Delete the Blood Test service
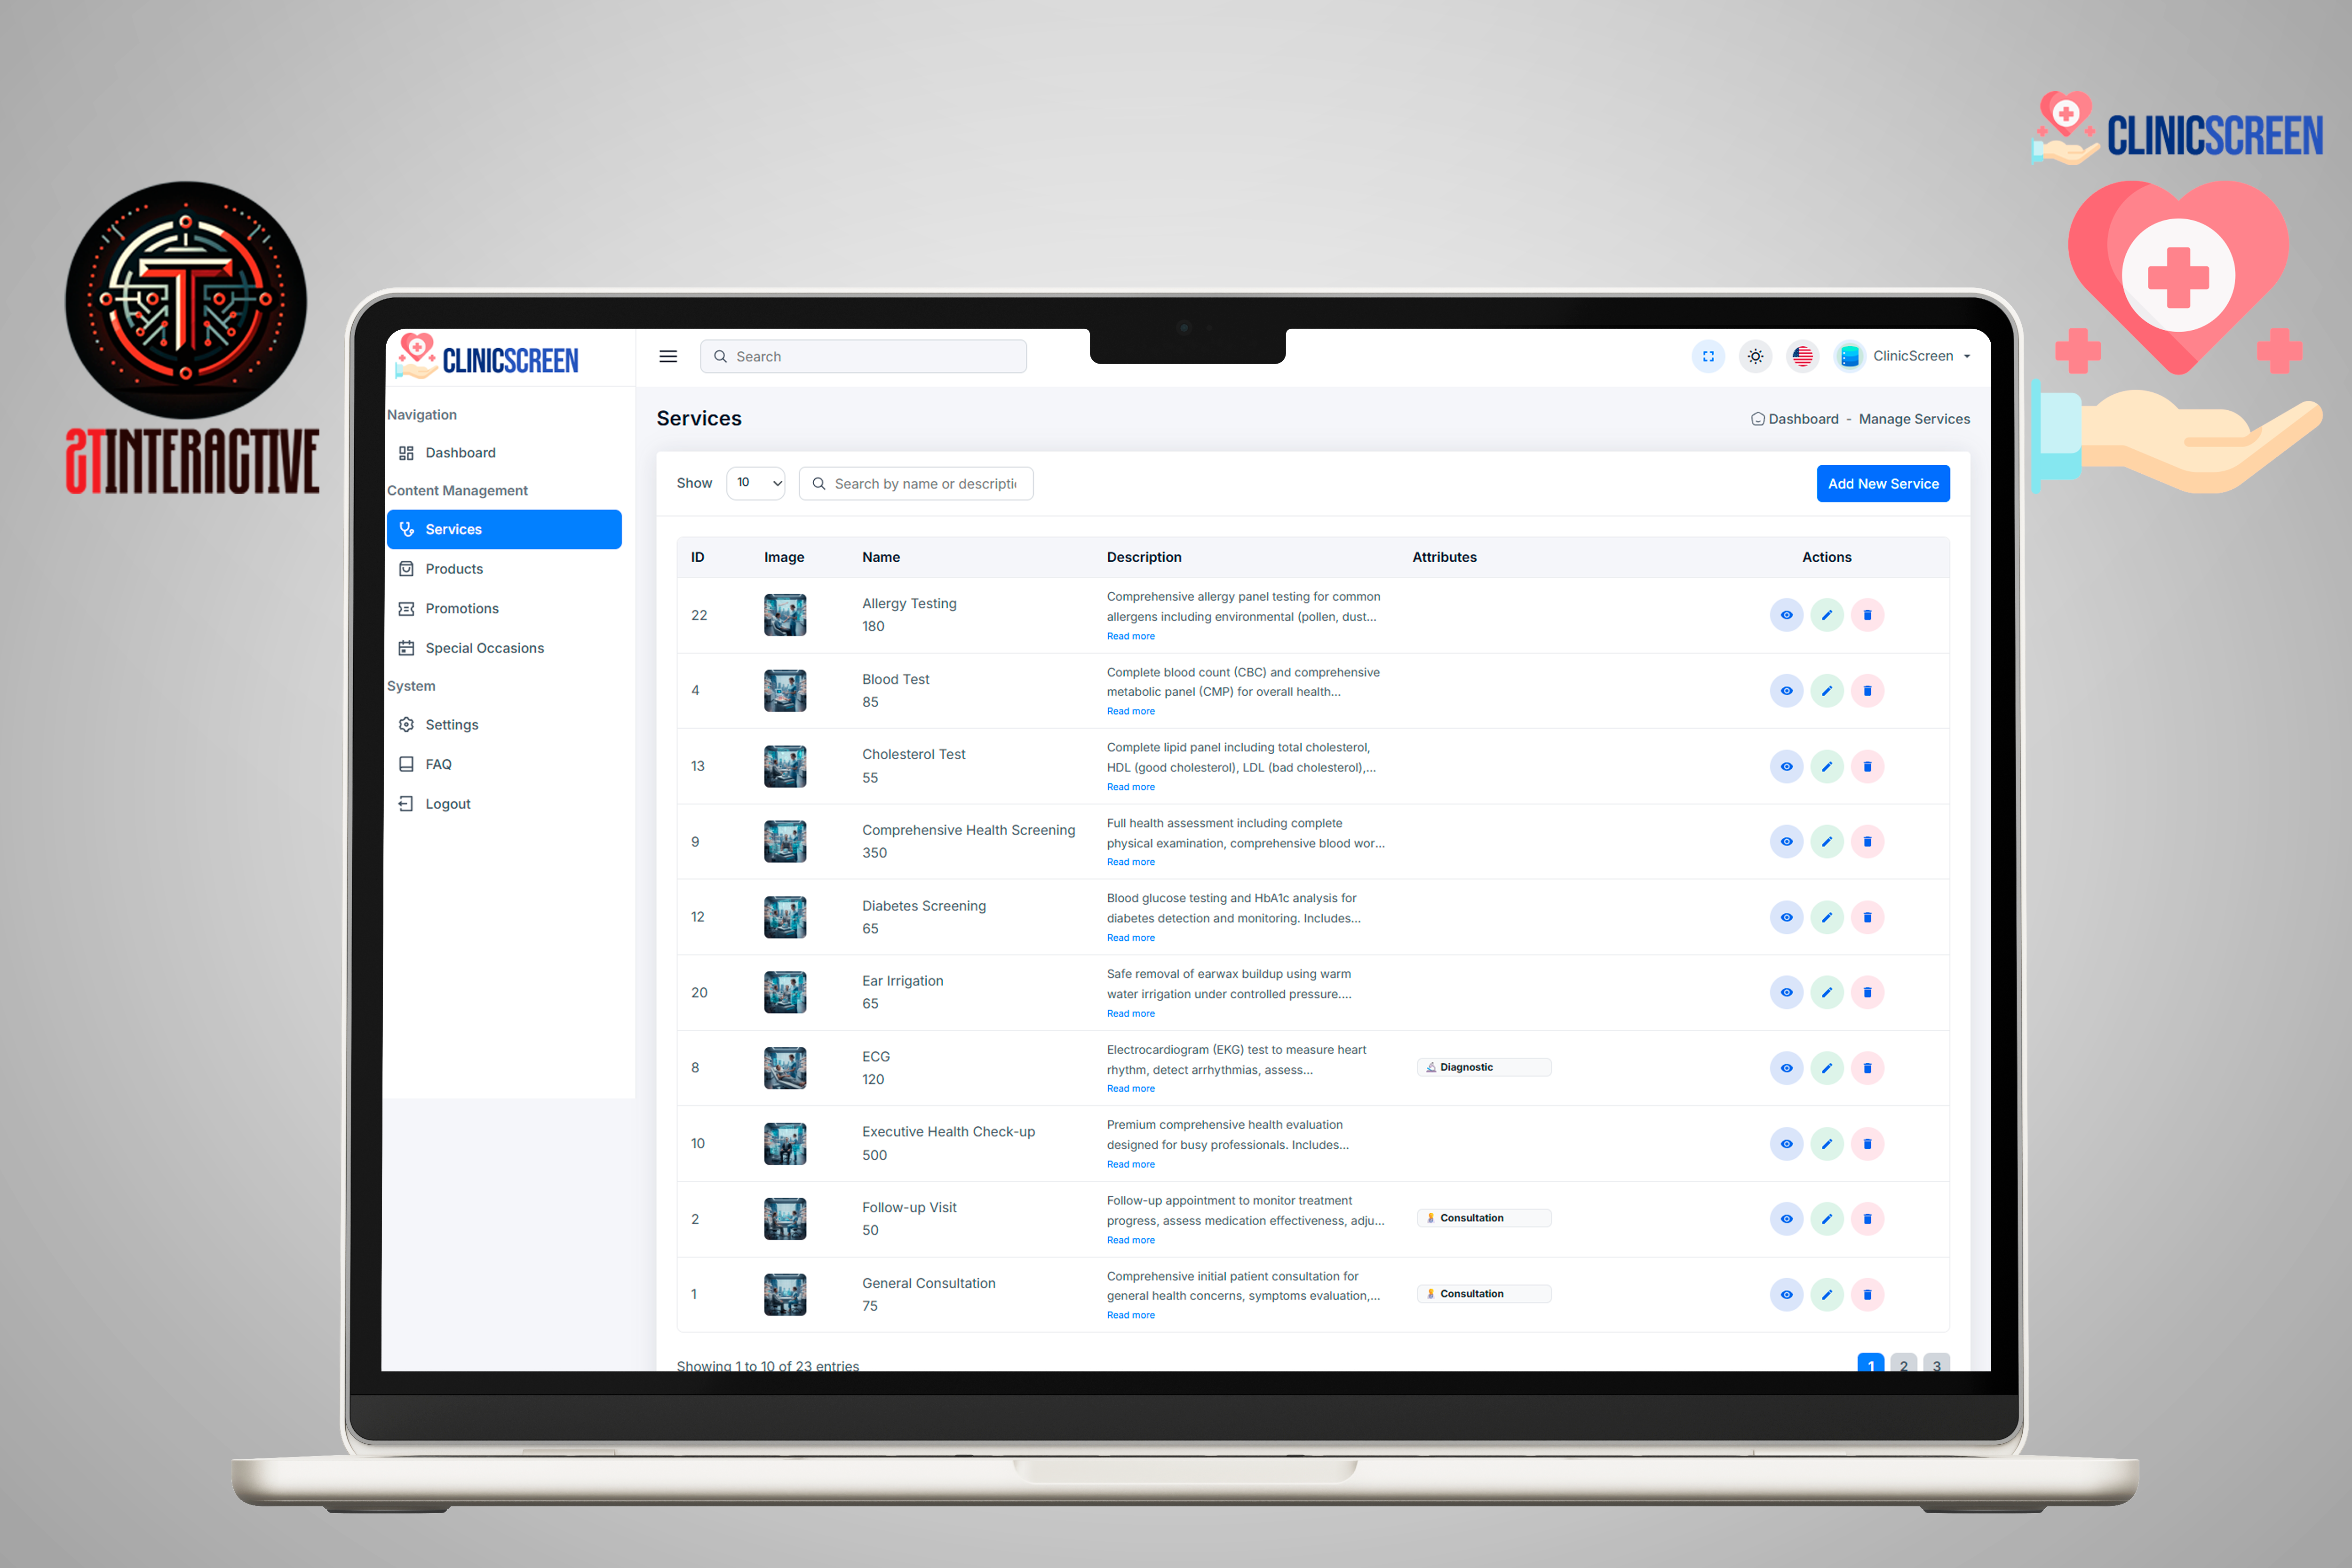The width and height of the screenshot is (2352, 1568). click(1867, 691)
